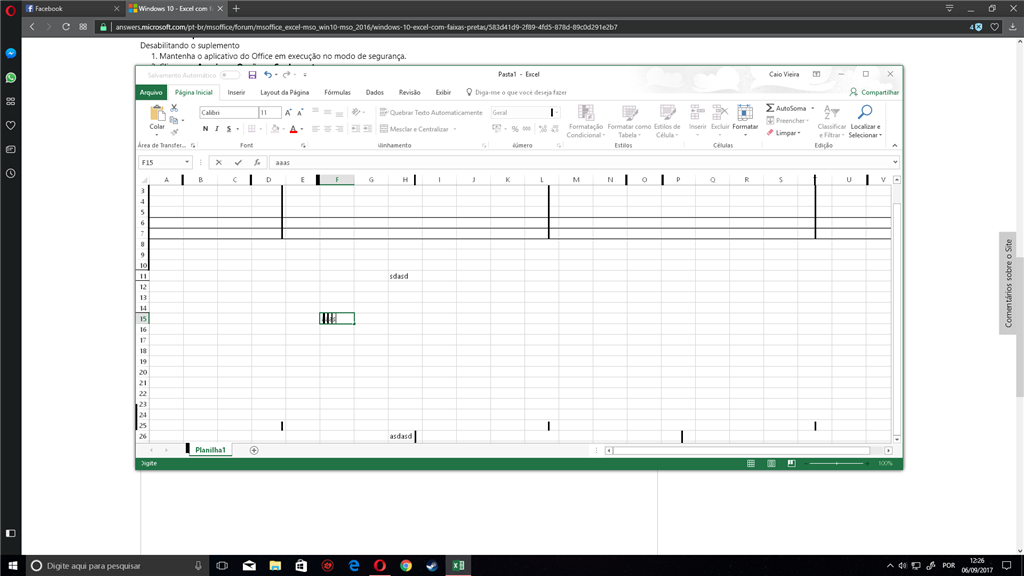Switch to the Fórmulas tab

338,93
